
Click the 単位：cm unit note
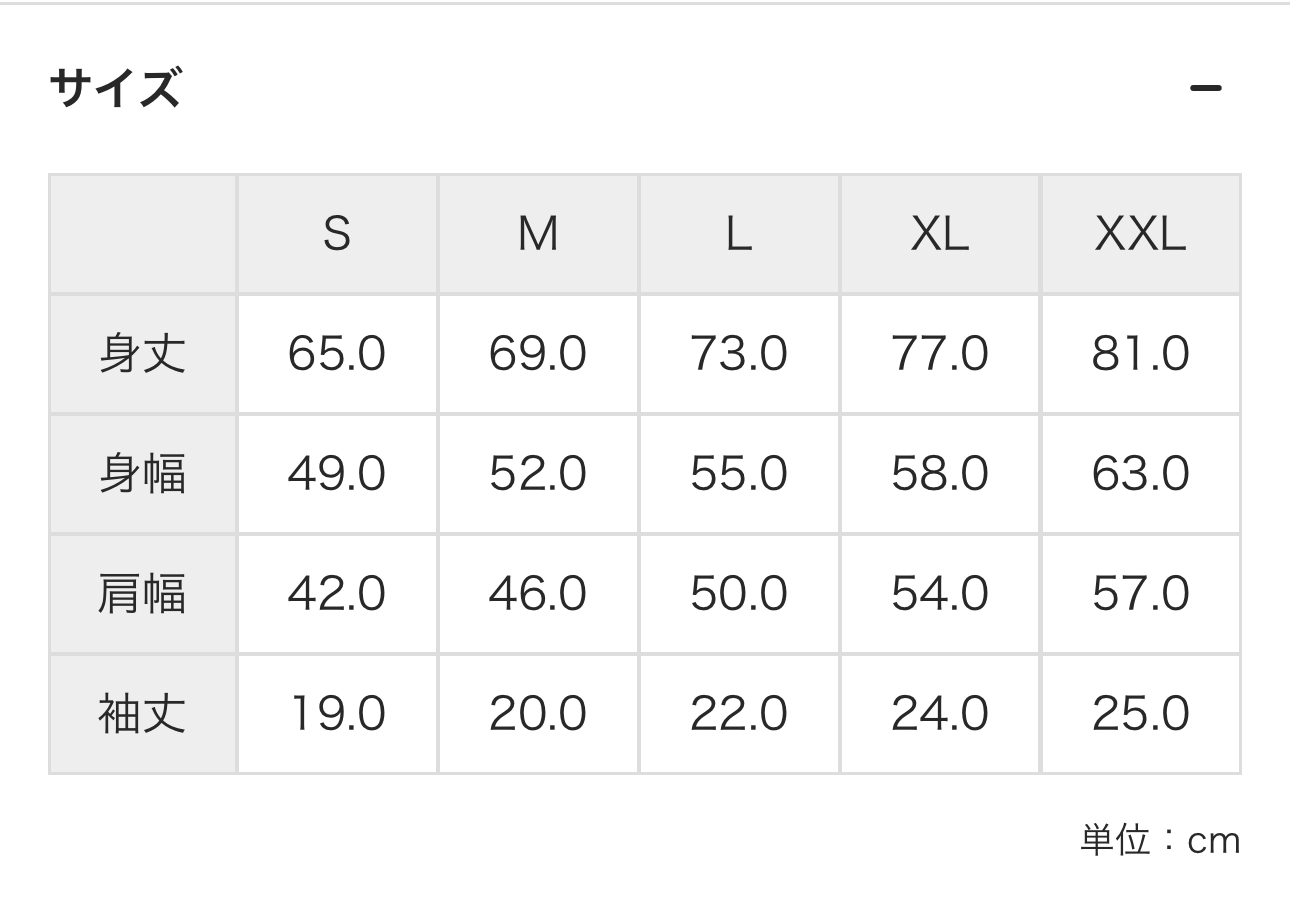click(1160, 840)
